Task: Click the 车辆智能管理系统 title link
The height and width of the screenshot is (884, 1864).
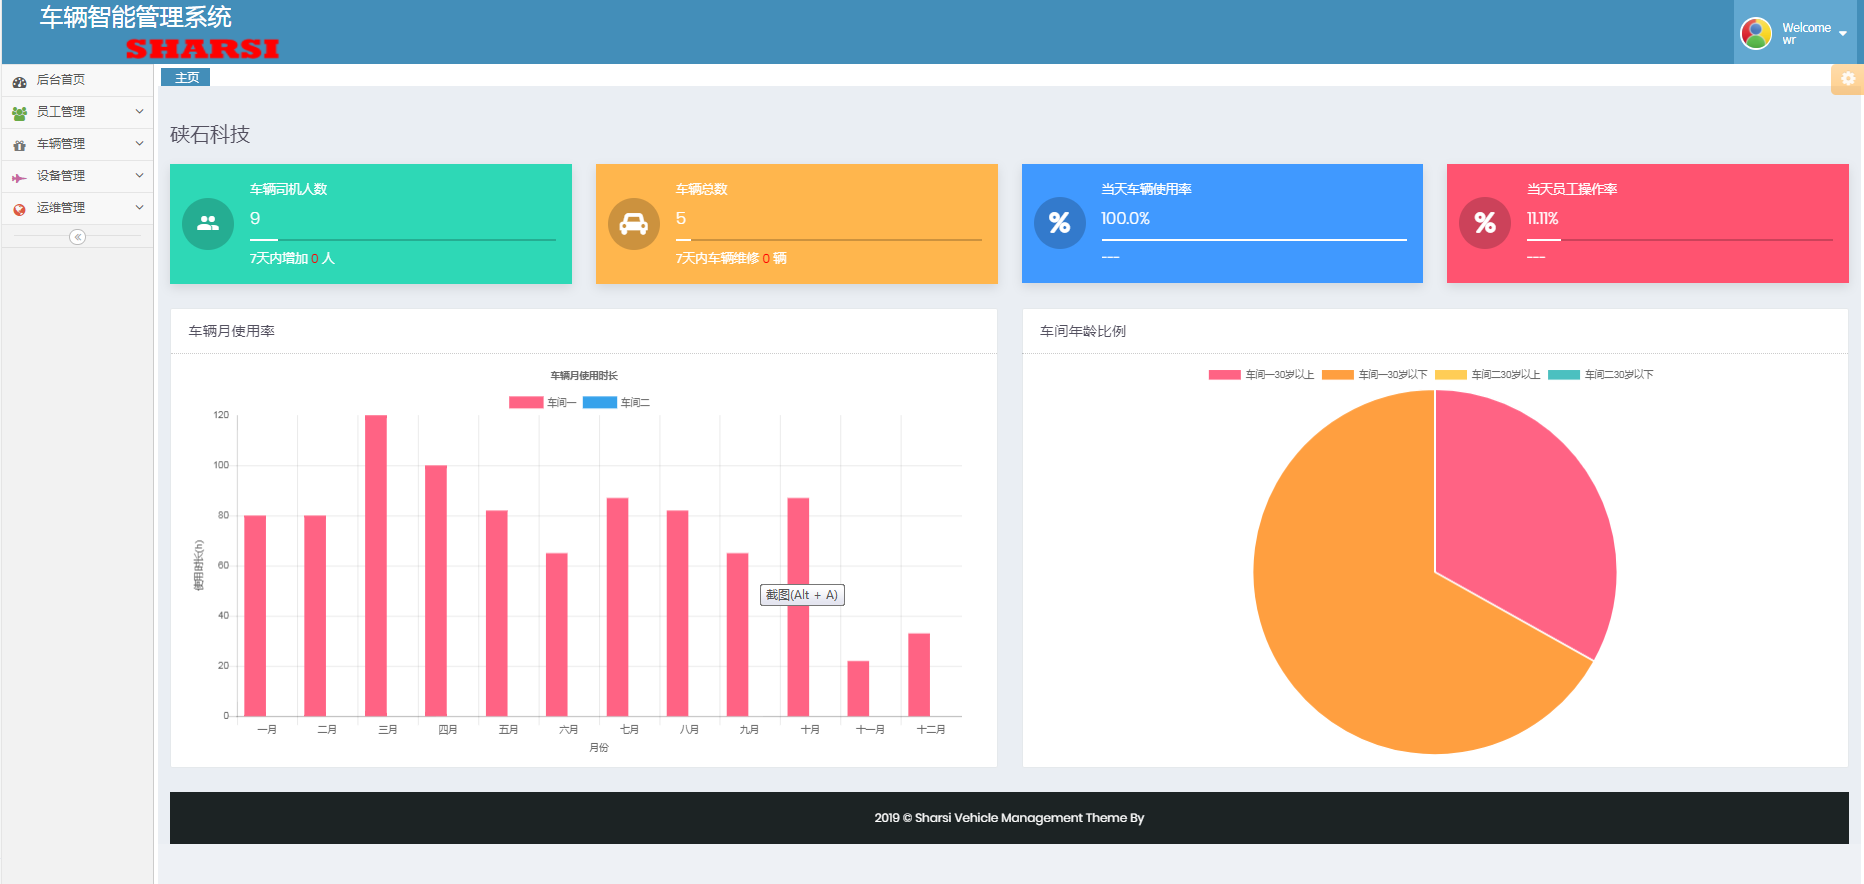Action: (135, 17)
